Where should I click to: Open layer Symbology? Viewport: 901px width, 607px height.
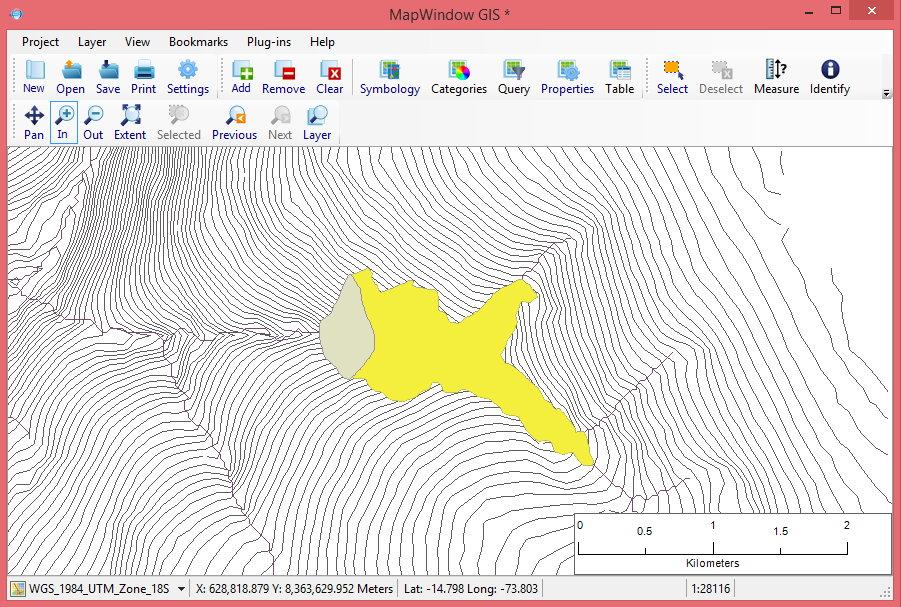click(x=390, y=76)
